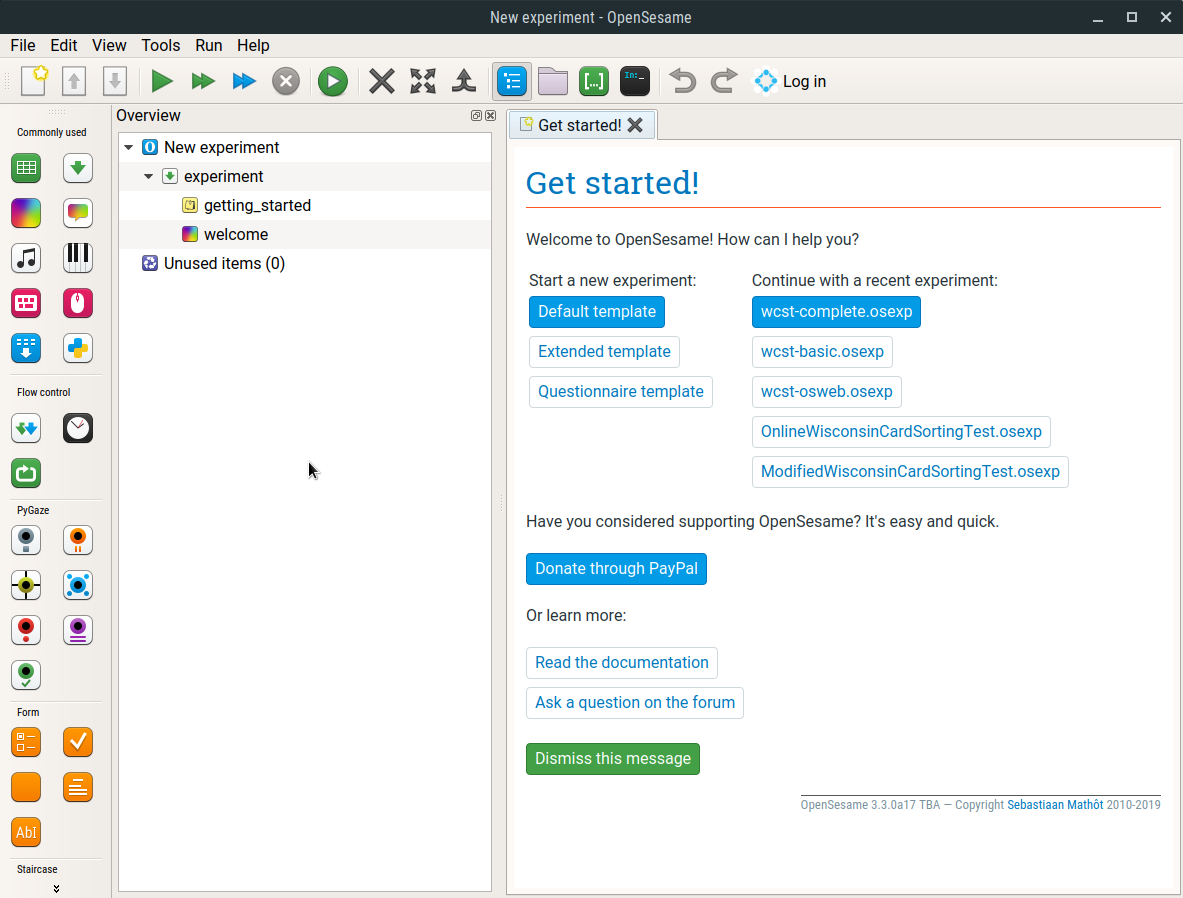Undo the last action
This screenshot has height=898, width=1183.
click(x=683, y=81)
